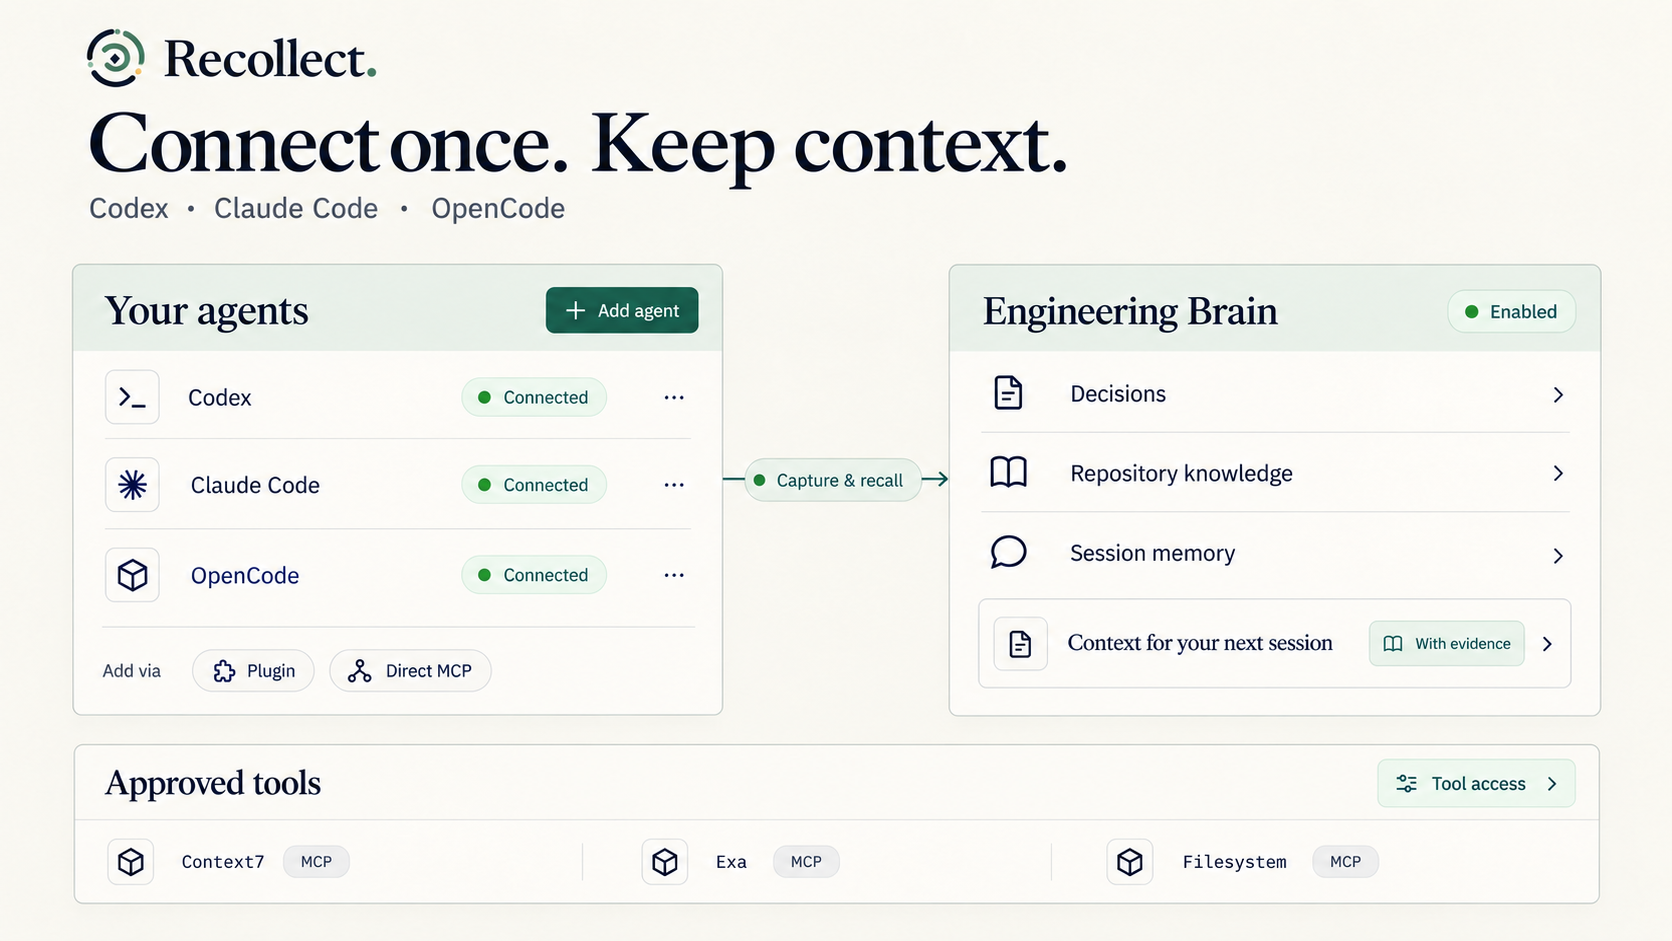Open the Claude Code row three-dot menu
The height and width of the screenshot is (941, 1672).
tap(674, 485)
